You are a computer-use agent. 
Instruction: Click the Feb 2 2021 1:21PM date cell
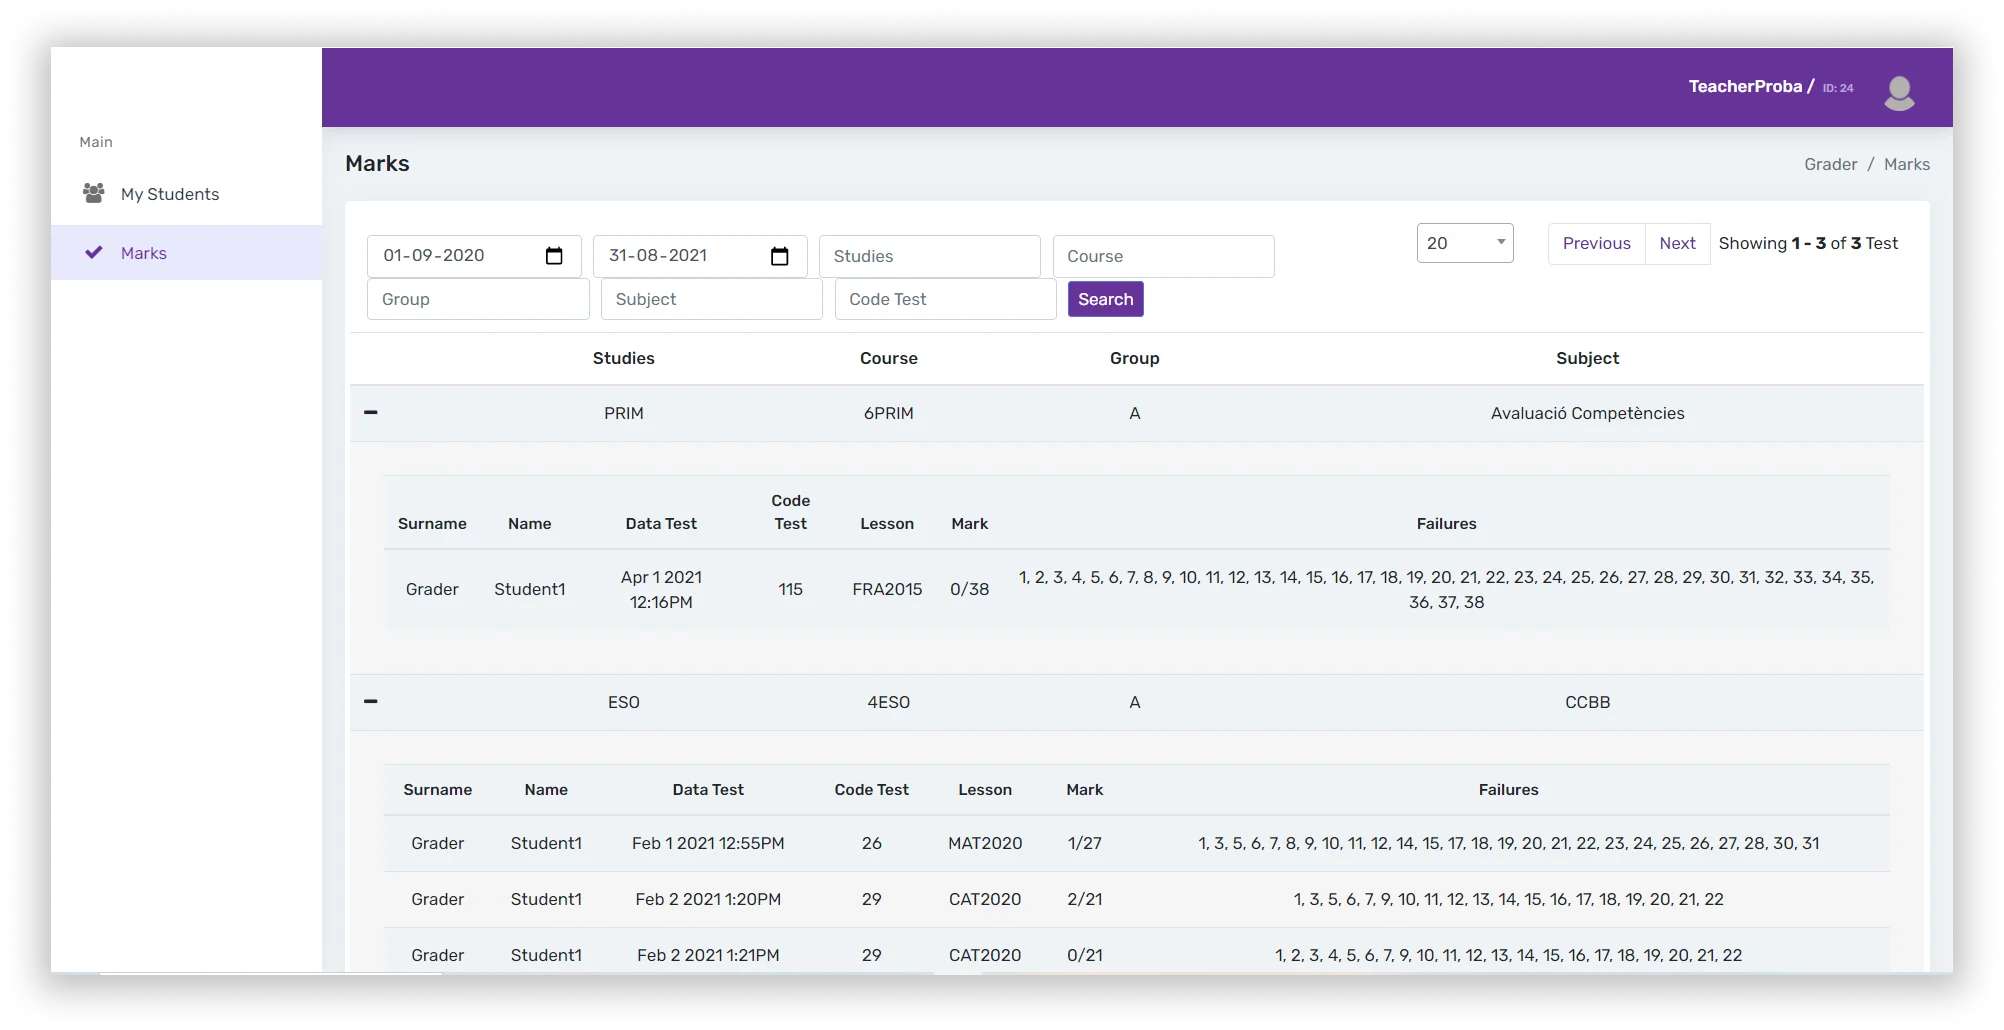(708, 955)
